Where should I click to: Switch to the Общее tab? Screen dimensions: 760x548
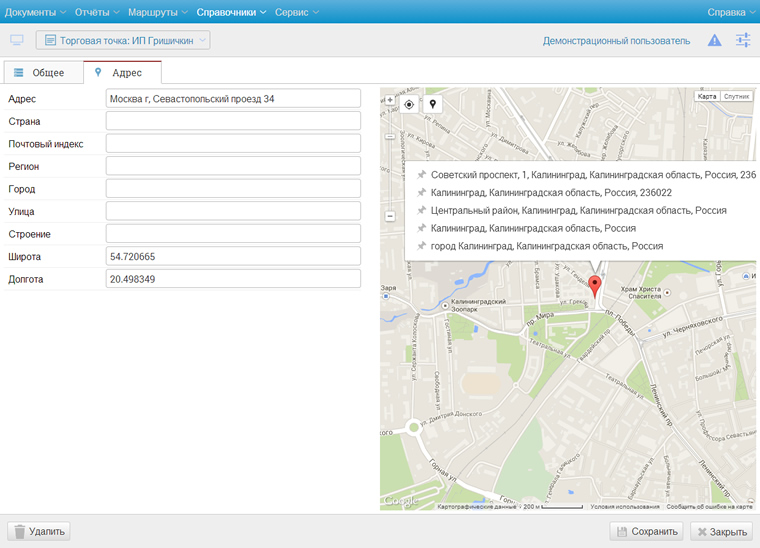[44, 73]
